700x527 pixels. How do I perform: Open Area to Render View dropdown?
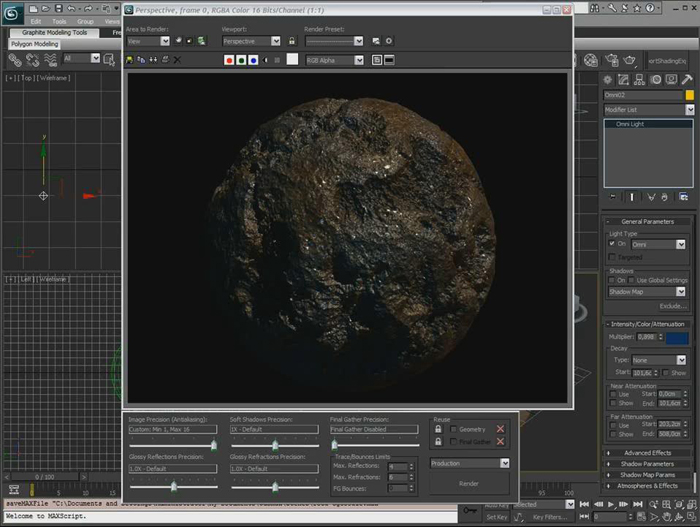148,41
